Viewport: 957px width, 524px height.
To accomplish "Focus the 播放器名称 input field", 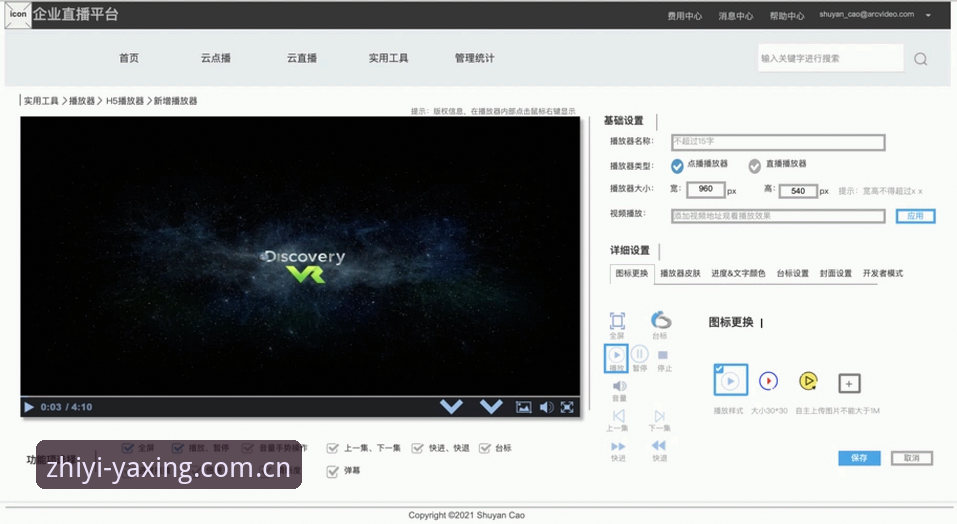I will coord(778,142).
